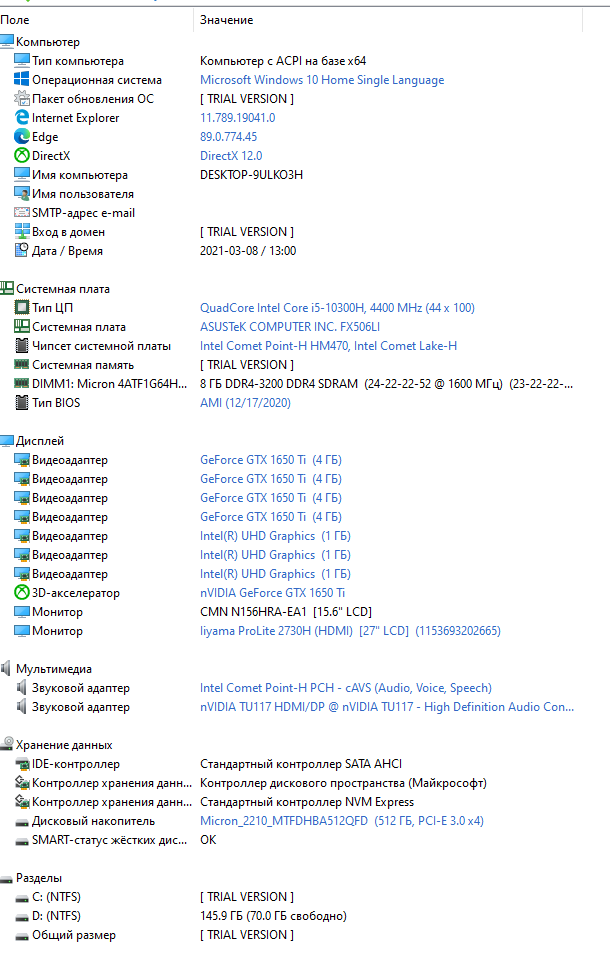Viewport: 610px width, 957px height.
Task: Click the Тип компьютера monitor icon
Action: tap(22, 60)
